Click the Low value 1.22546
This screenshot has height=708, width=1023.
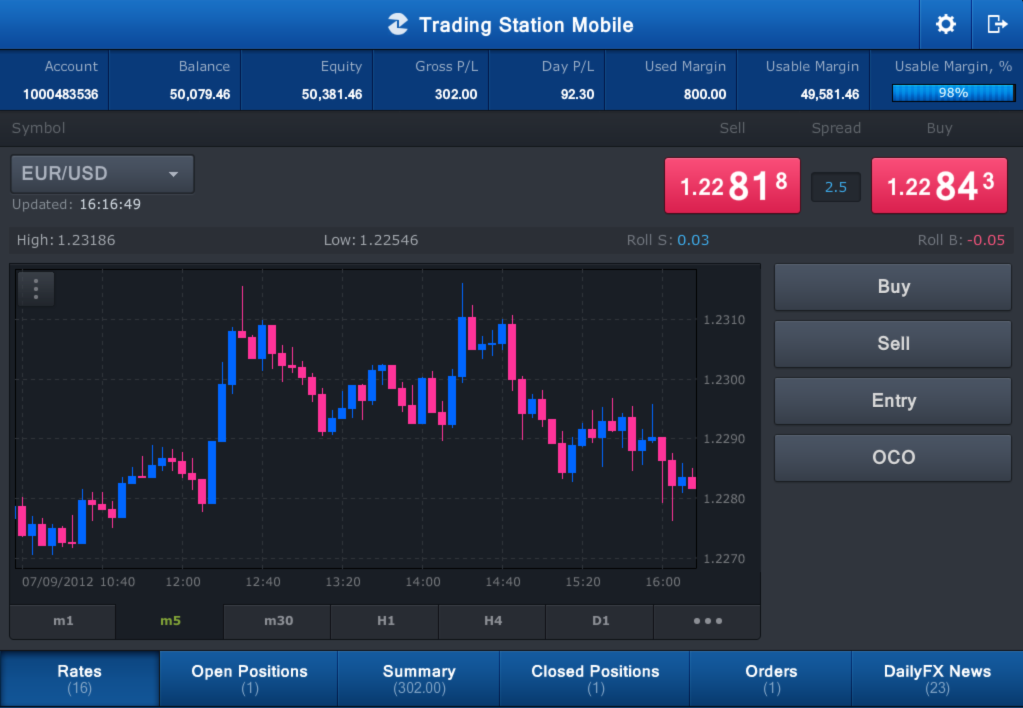click(x=389, y=240)
